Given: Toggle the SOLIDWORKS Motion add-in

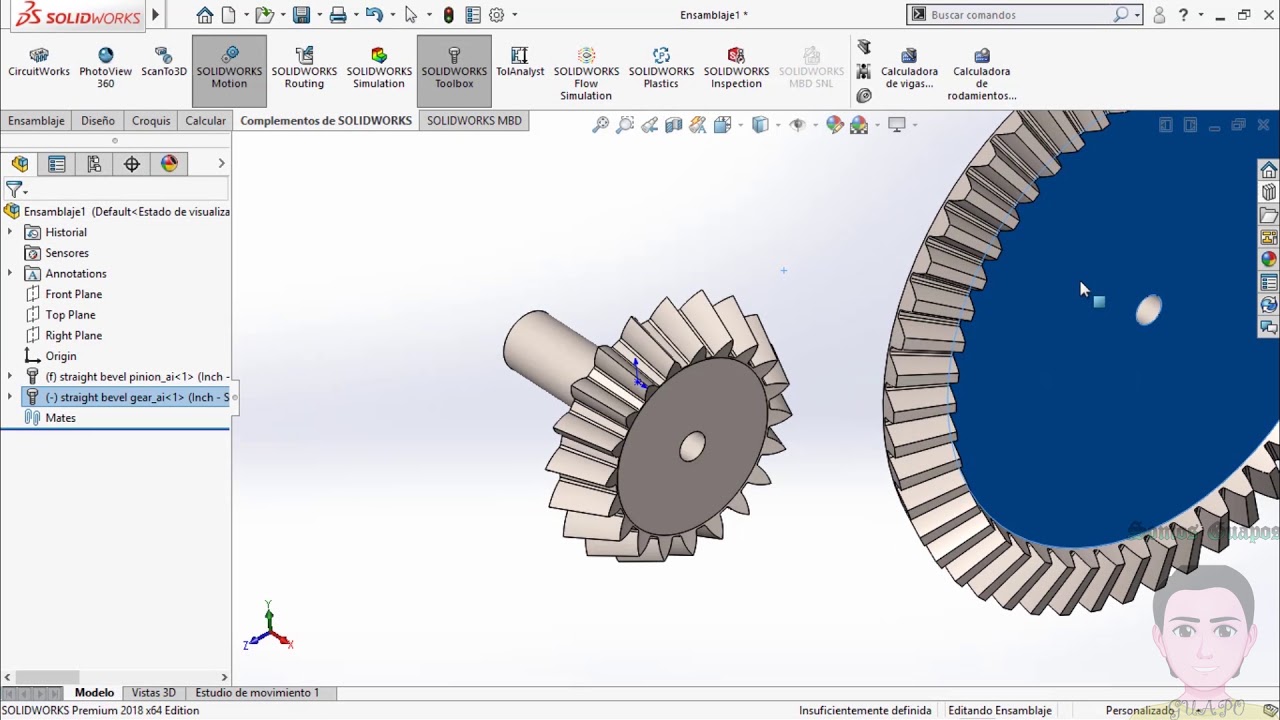Looking at the screenshot, I should pyautogui.click(x=229, y=69).
